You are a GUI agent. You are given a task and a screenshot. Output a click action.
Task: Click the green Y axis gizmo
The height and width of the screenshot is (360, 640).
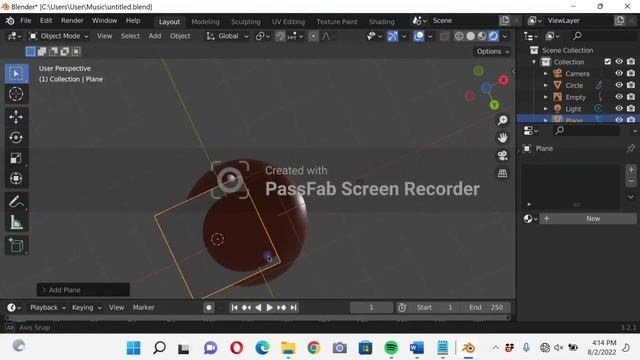[494, 105]
